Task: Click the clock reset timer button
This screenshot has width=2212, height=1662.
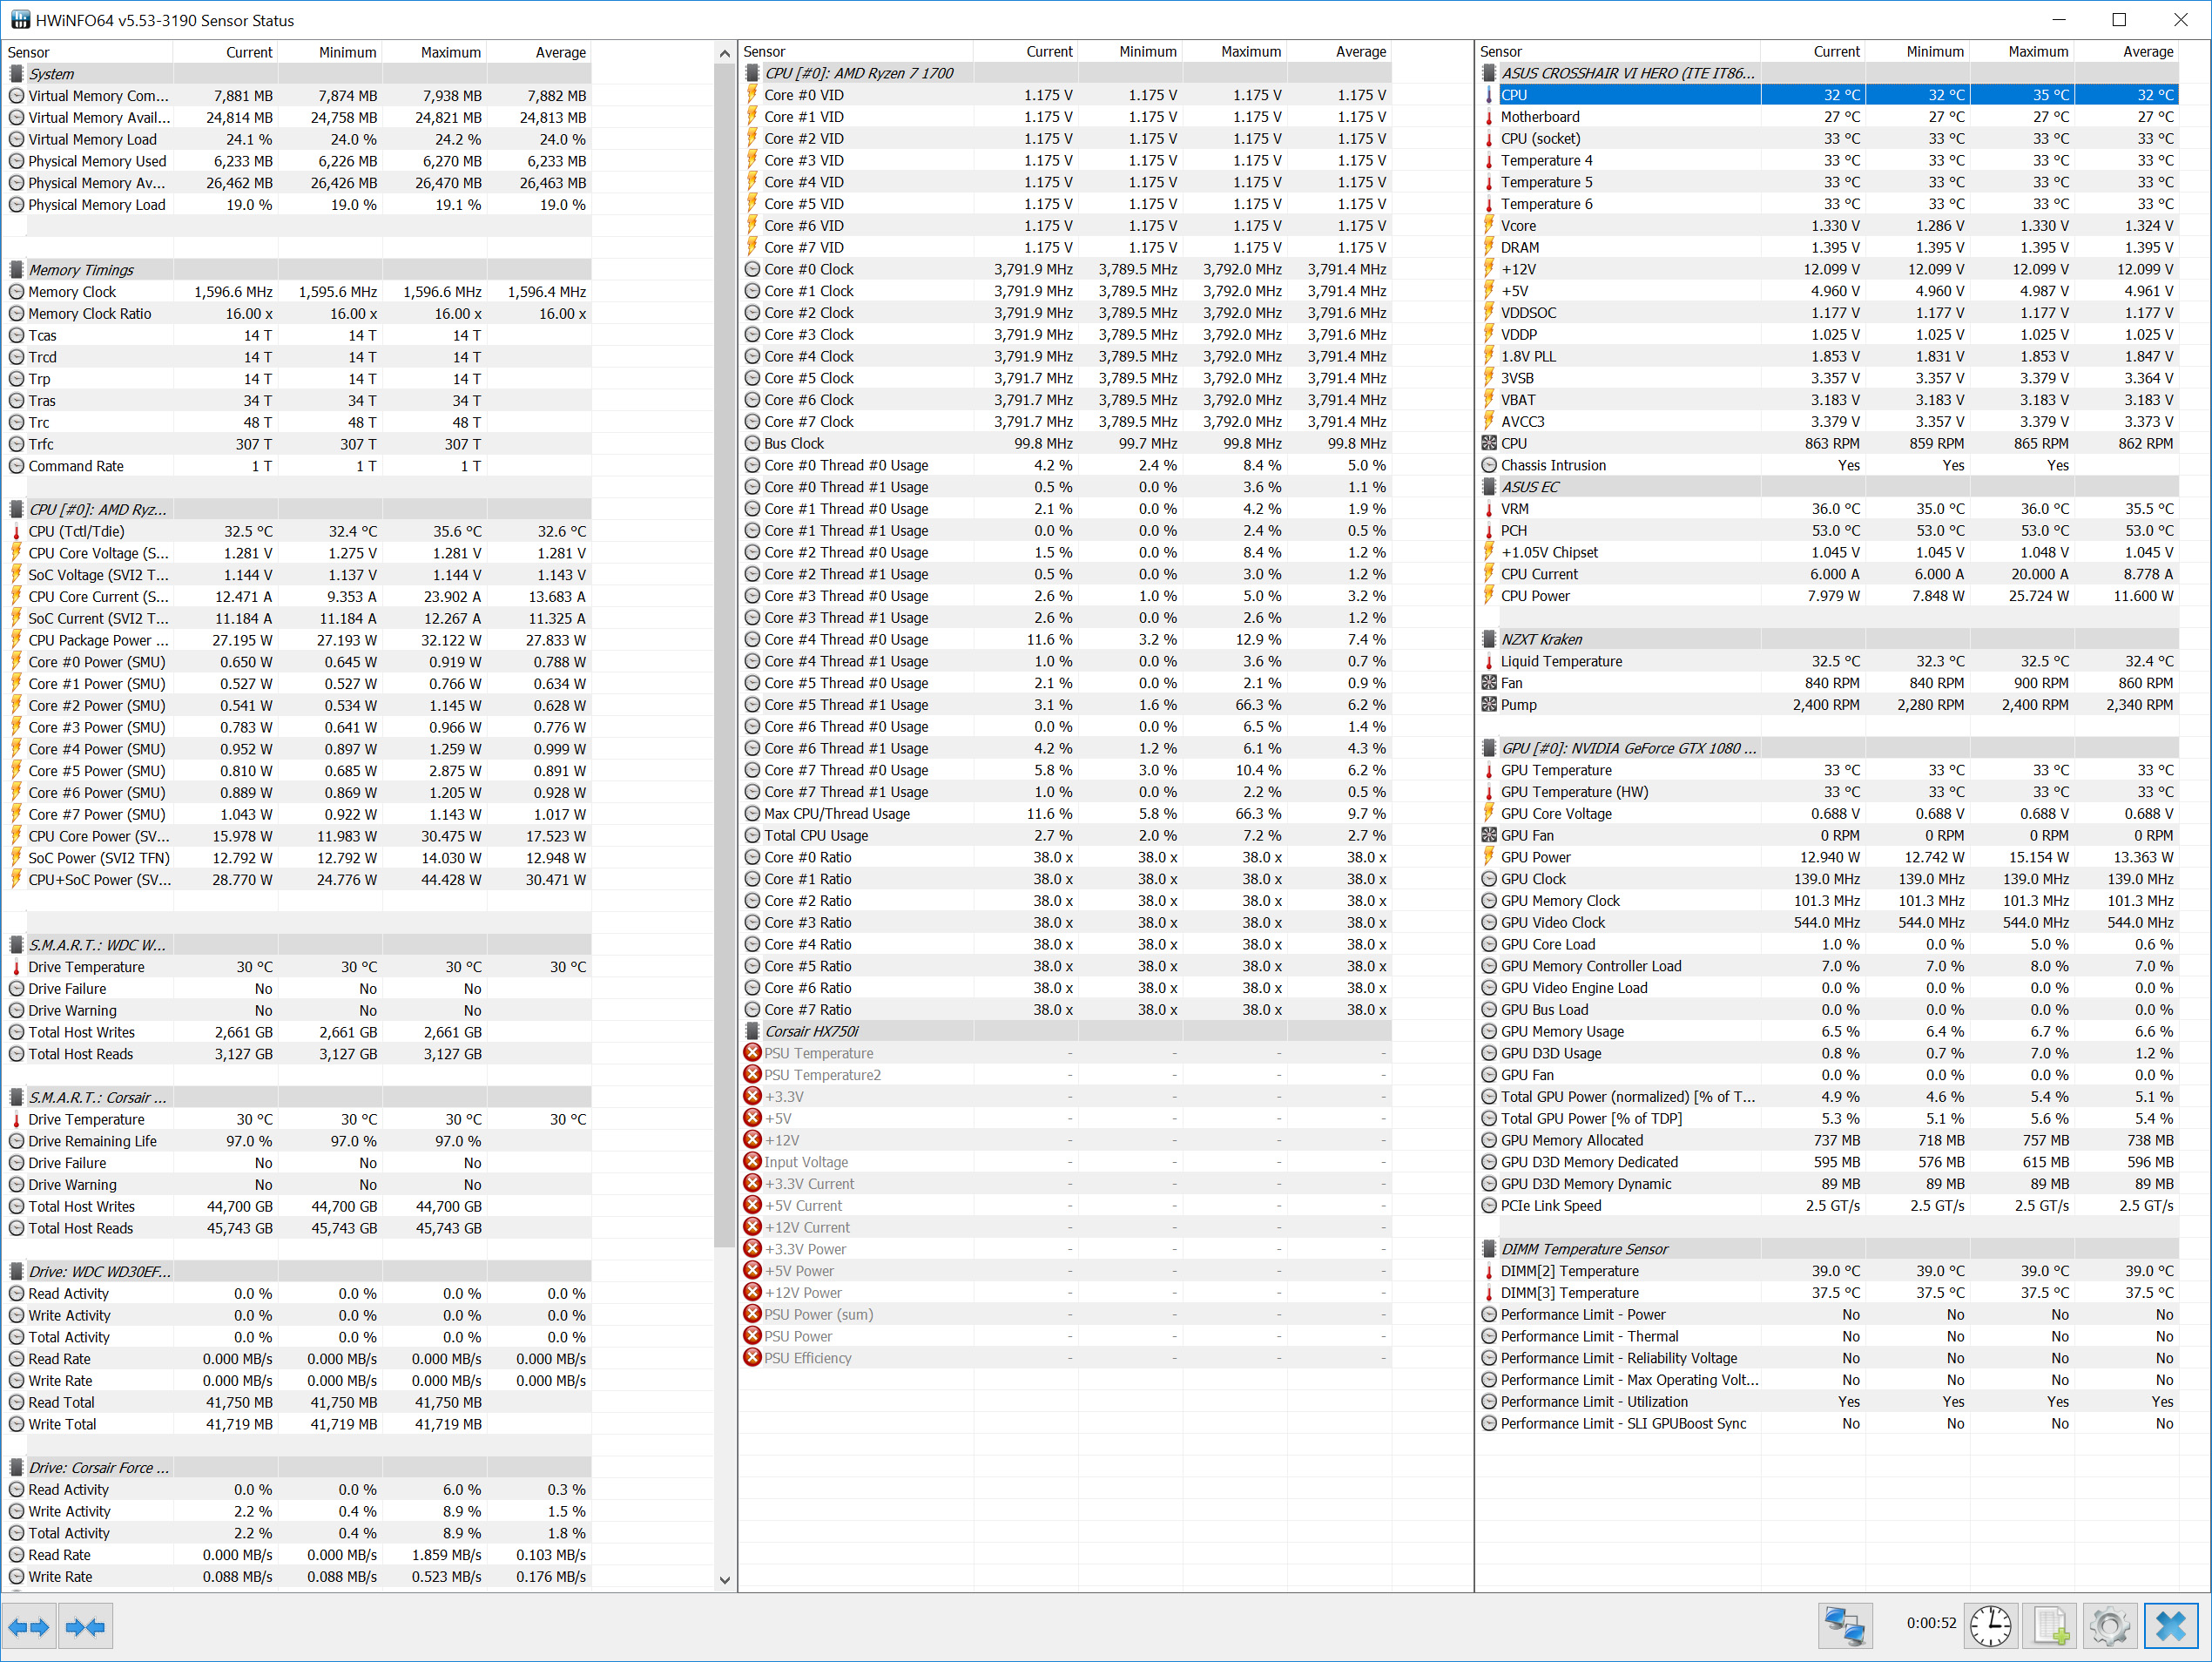Action: coord(1990,1627)
